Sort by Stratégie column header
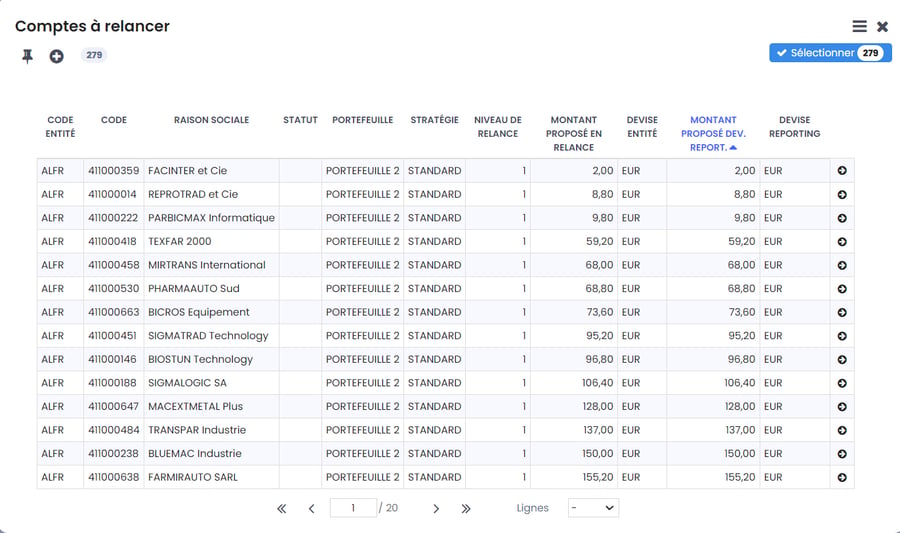900x533 pixels. 435,120
